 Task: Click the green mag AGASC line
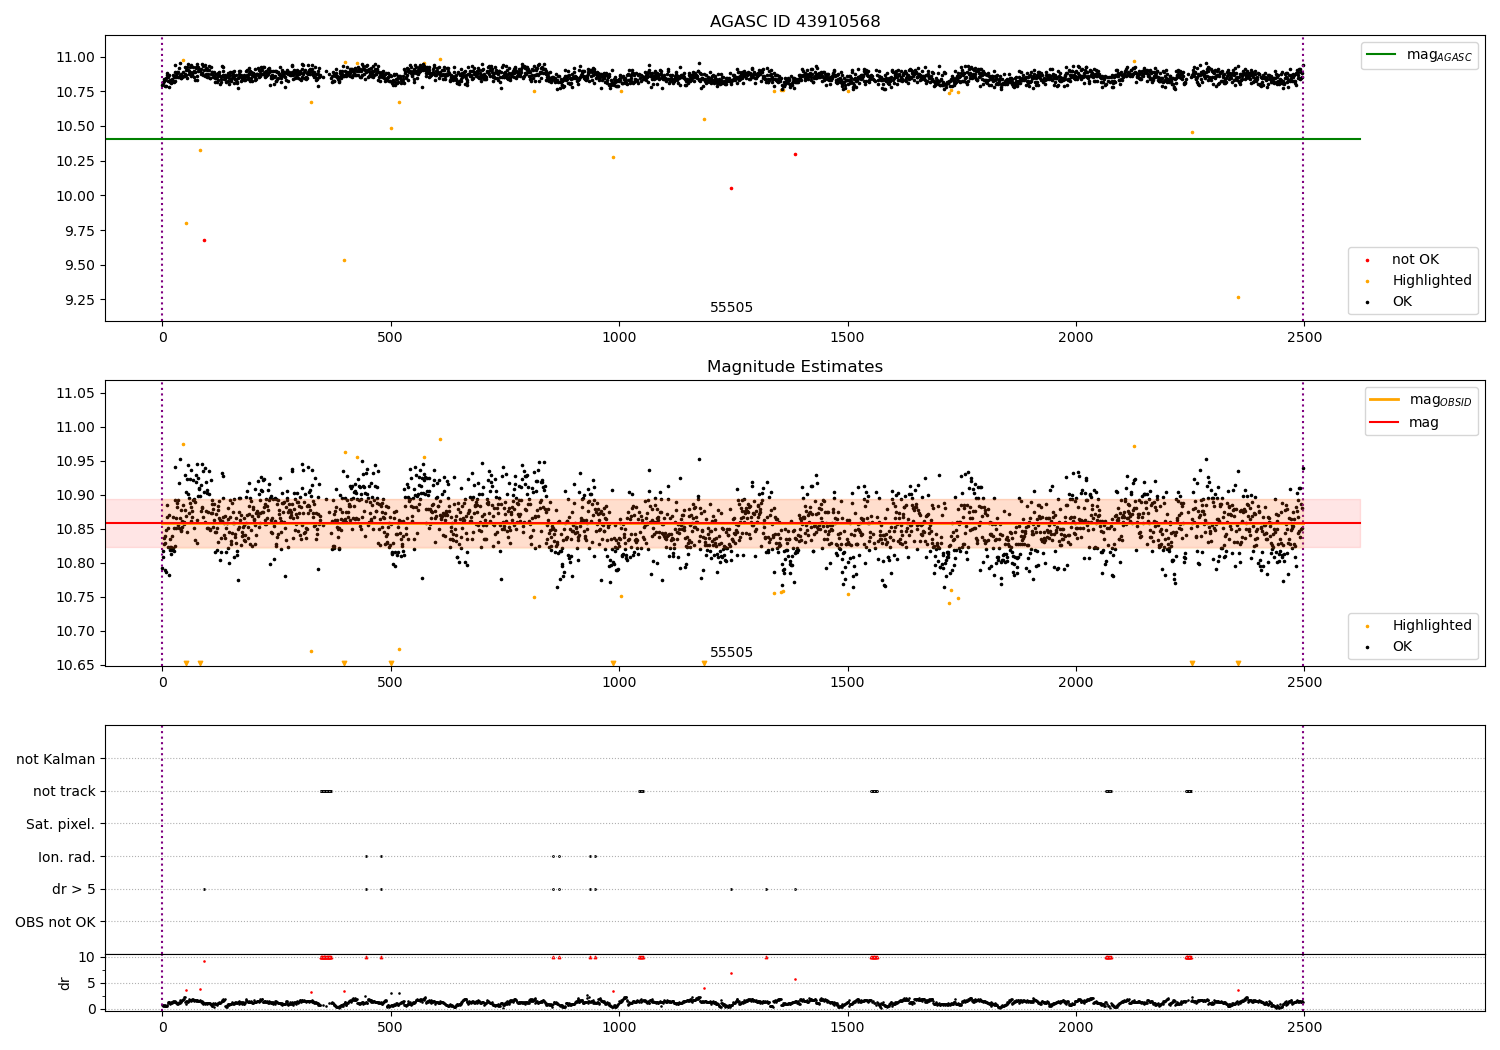point(732,139)
